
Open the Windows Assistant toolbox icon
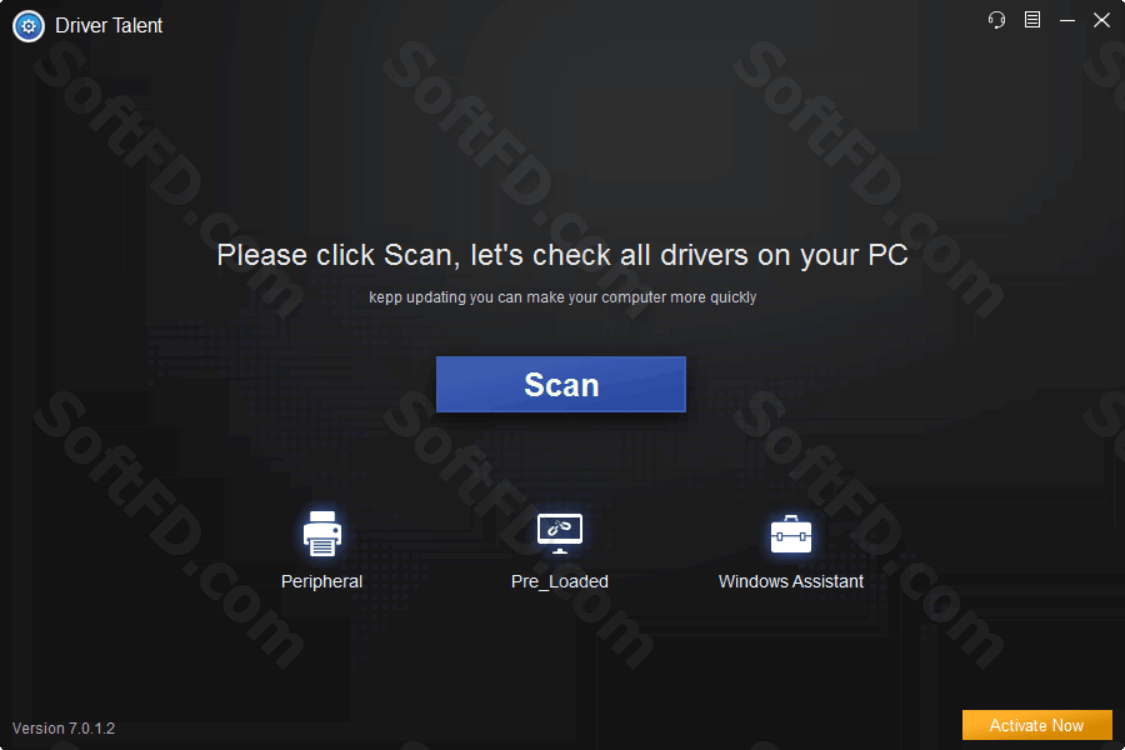click(x=791, y=534)
